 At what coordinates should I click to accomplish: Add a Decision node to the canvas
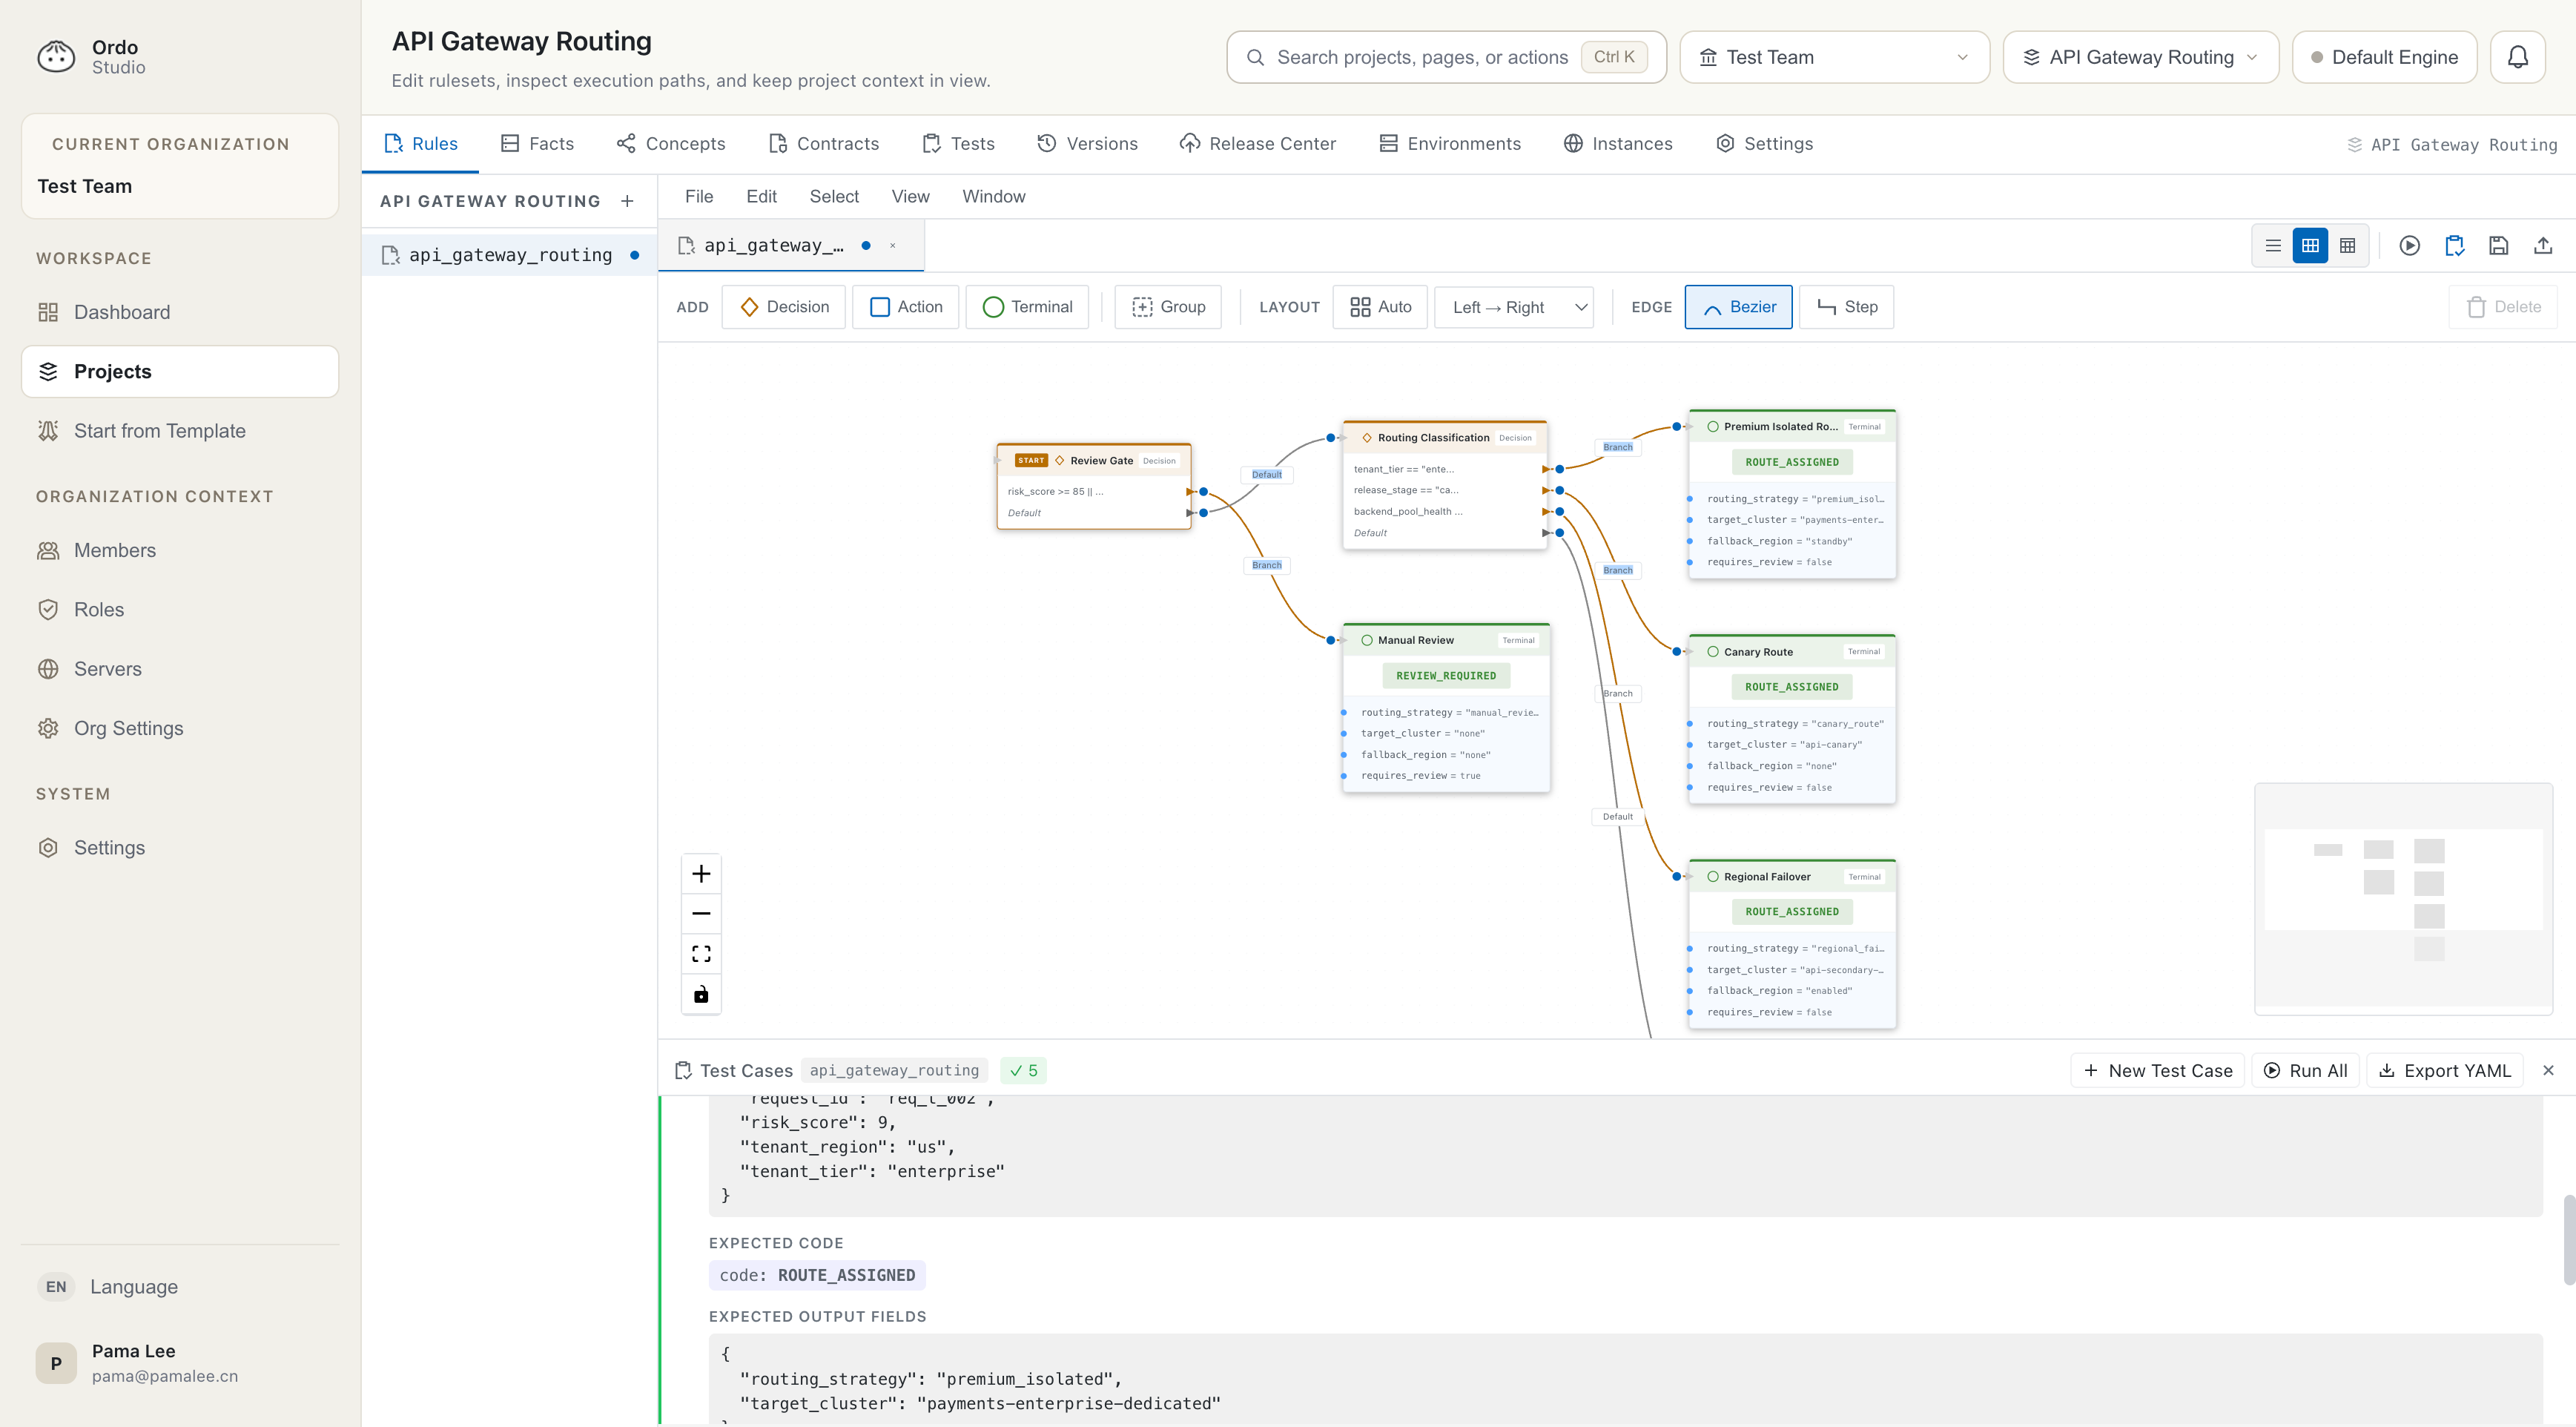784,307
